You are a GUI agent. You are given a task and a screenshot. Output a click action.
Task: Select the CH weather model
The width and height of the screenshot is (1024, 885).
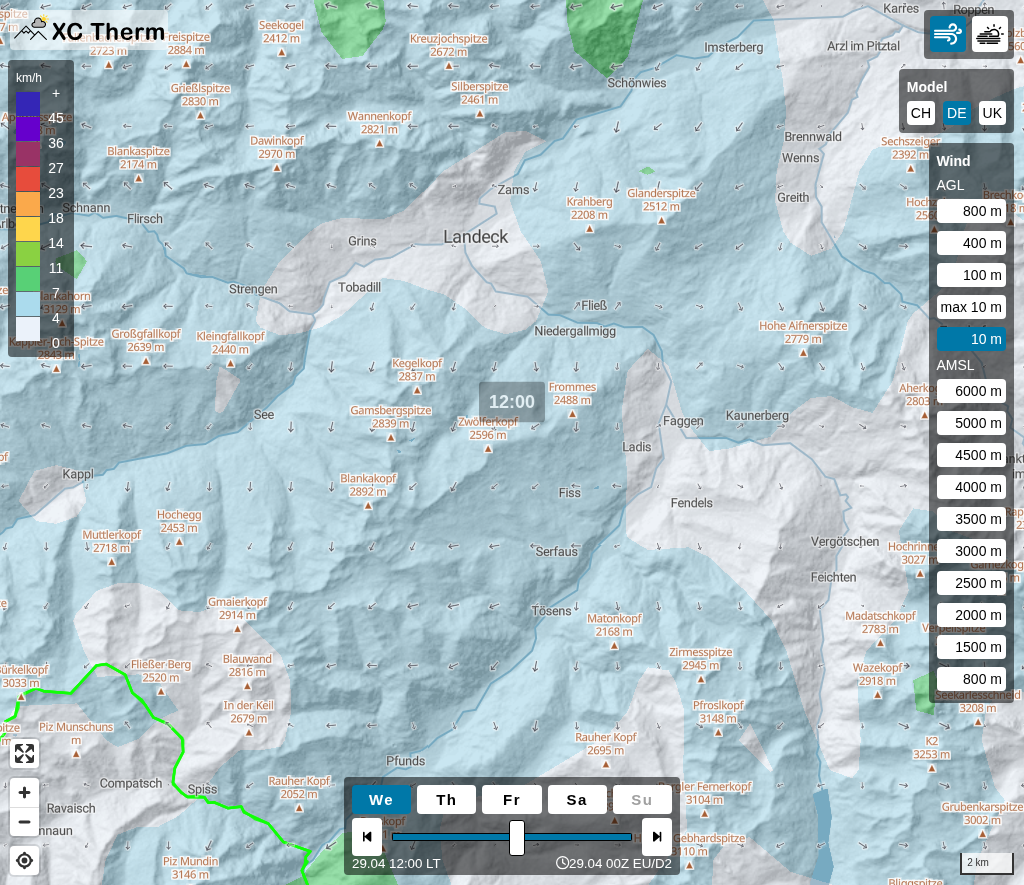click(921, 113)
